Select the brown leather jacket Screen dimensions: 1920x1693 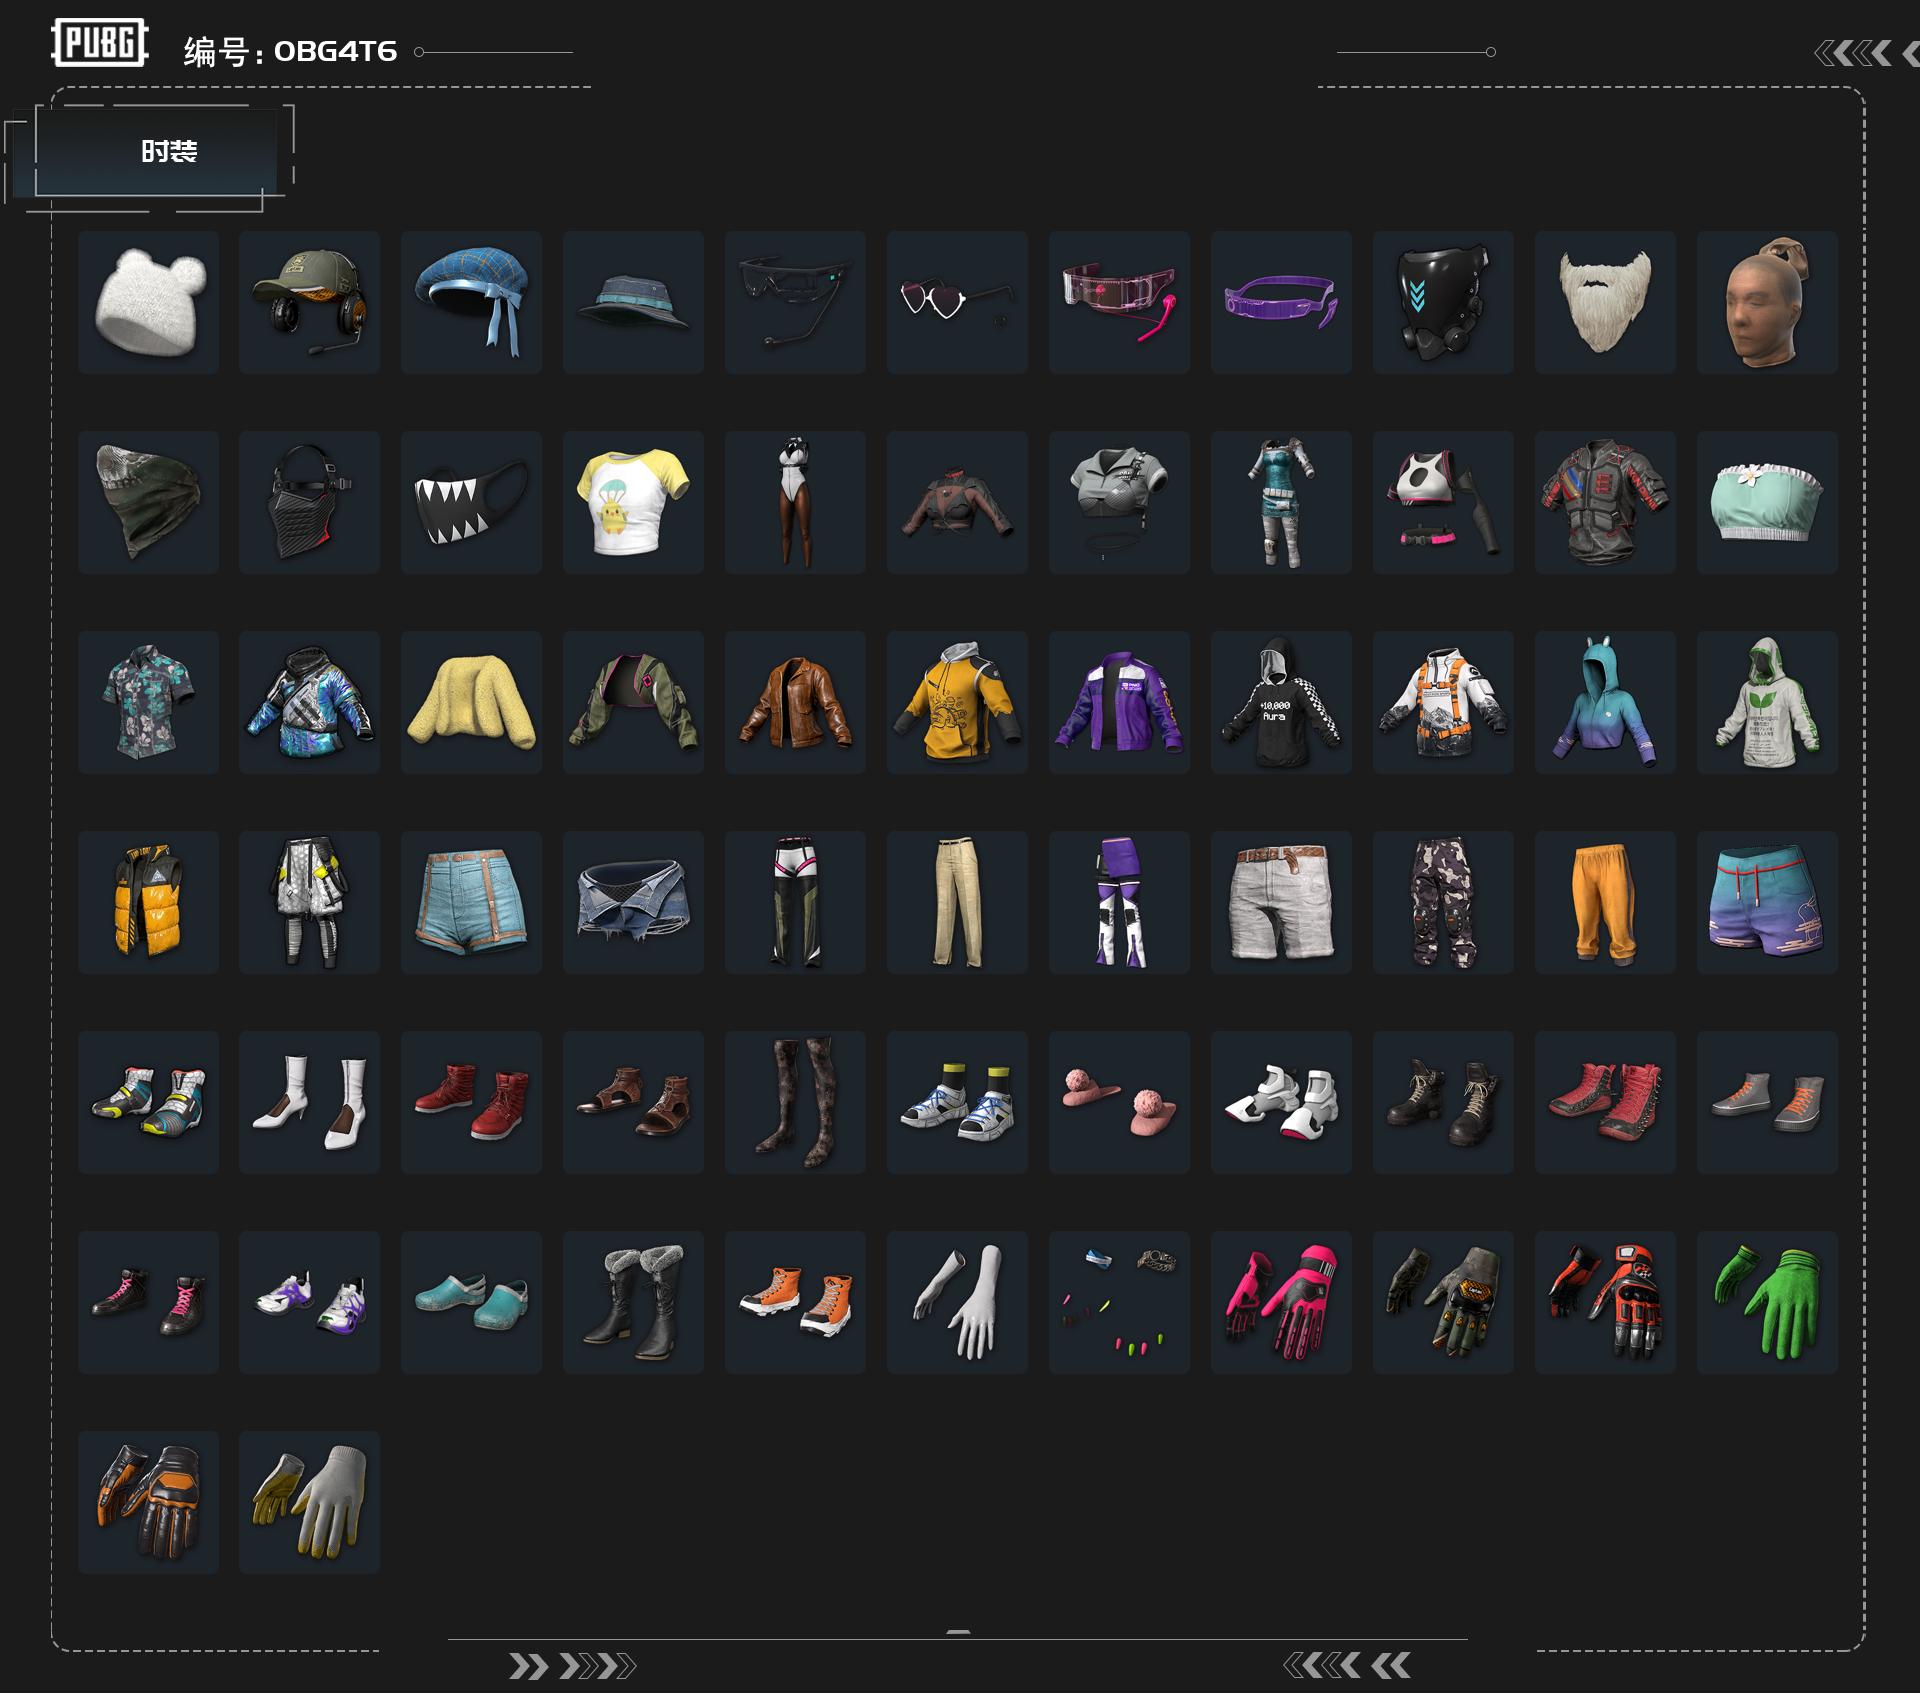(795, 702)
